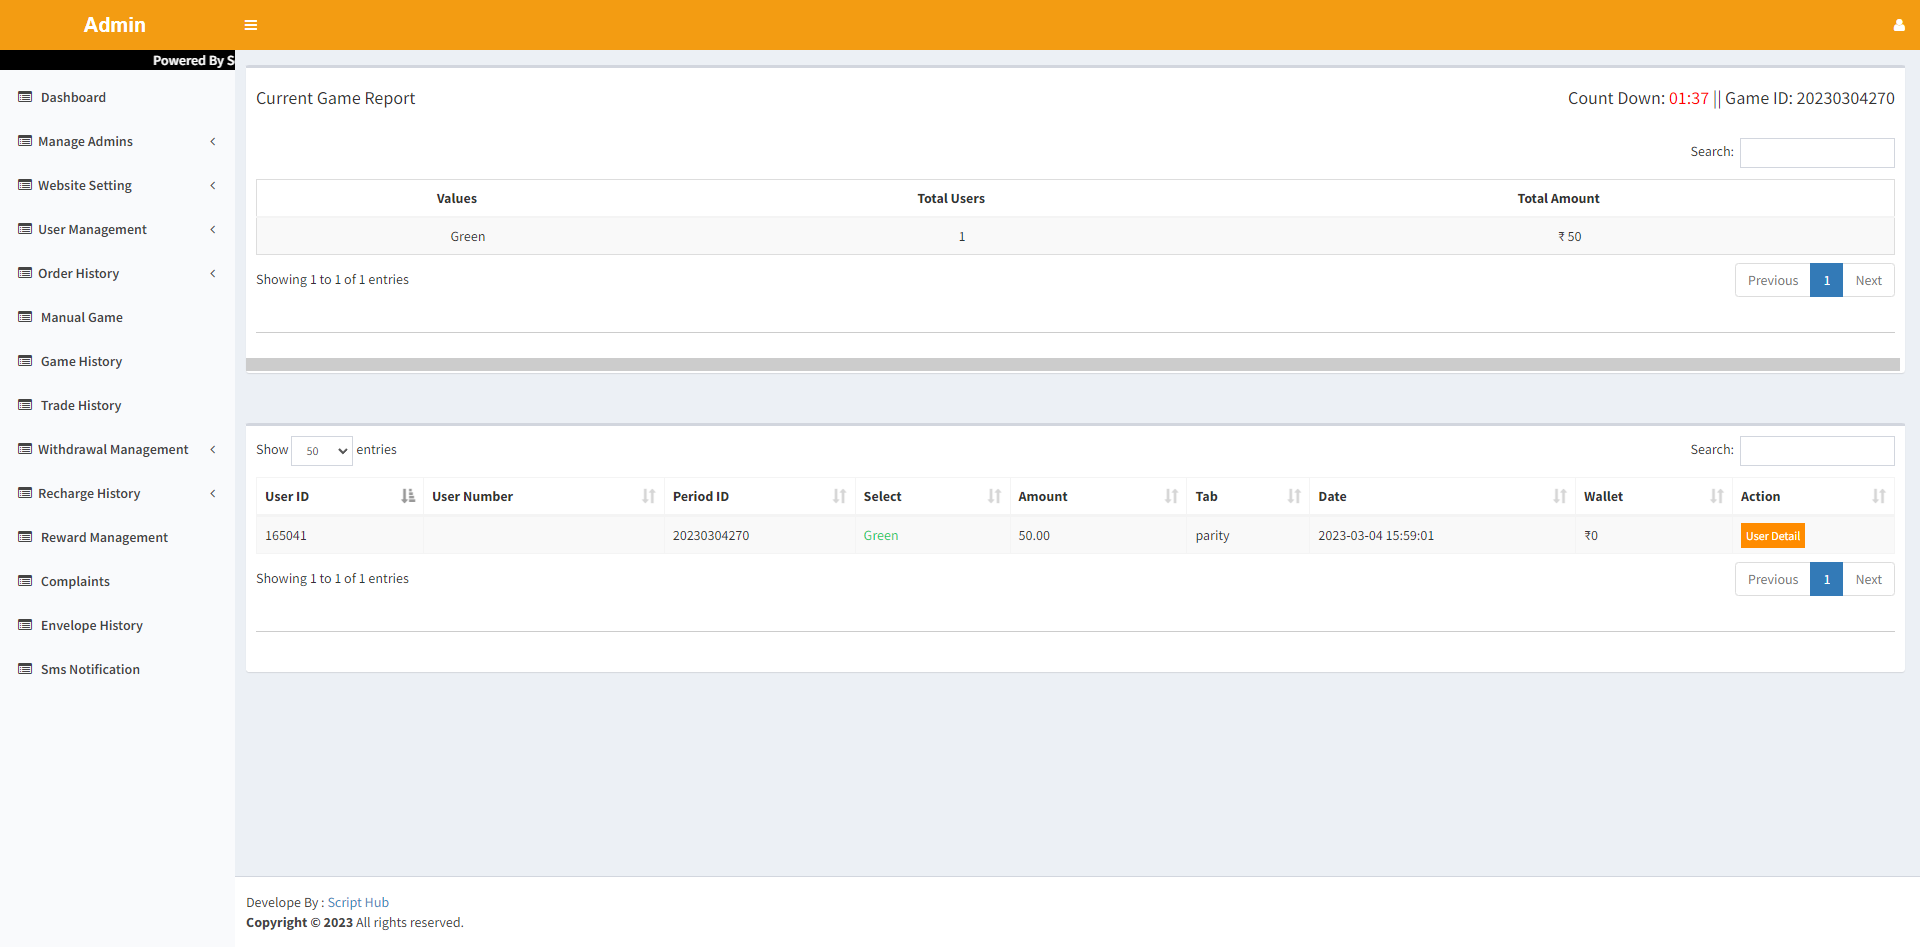The height and width of the screenshot is (947, 1920).
Task: Expand the Recharge History submenu
Action: tap(212, 493)
